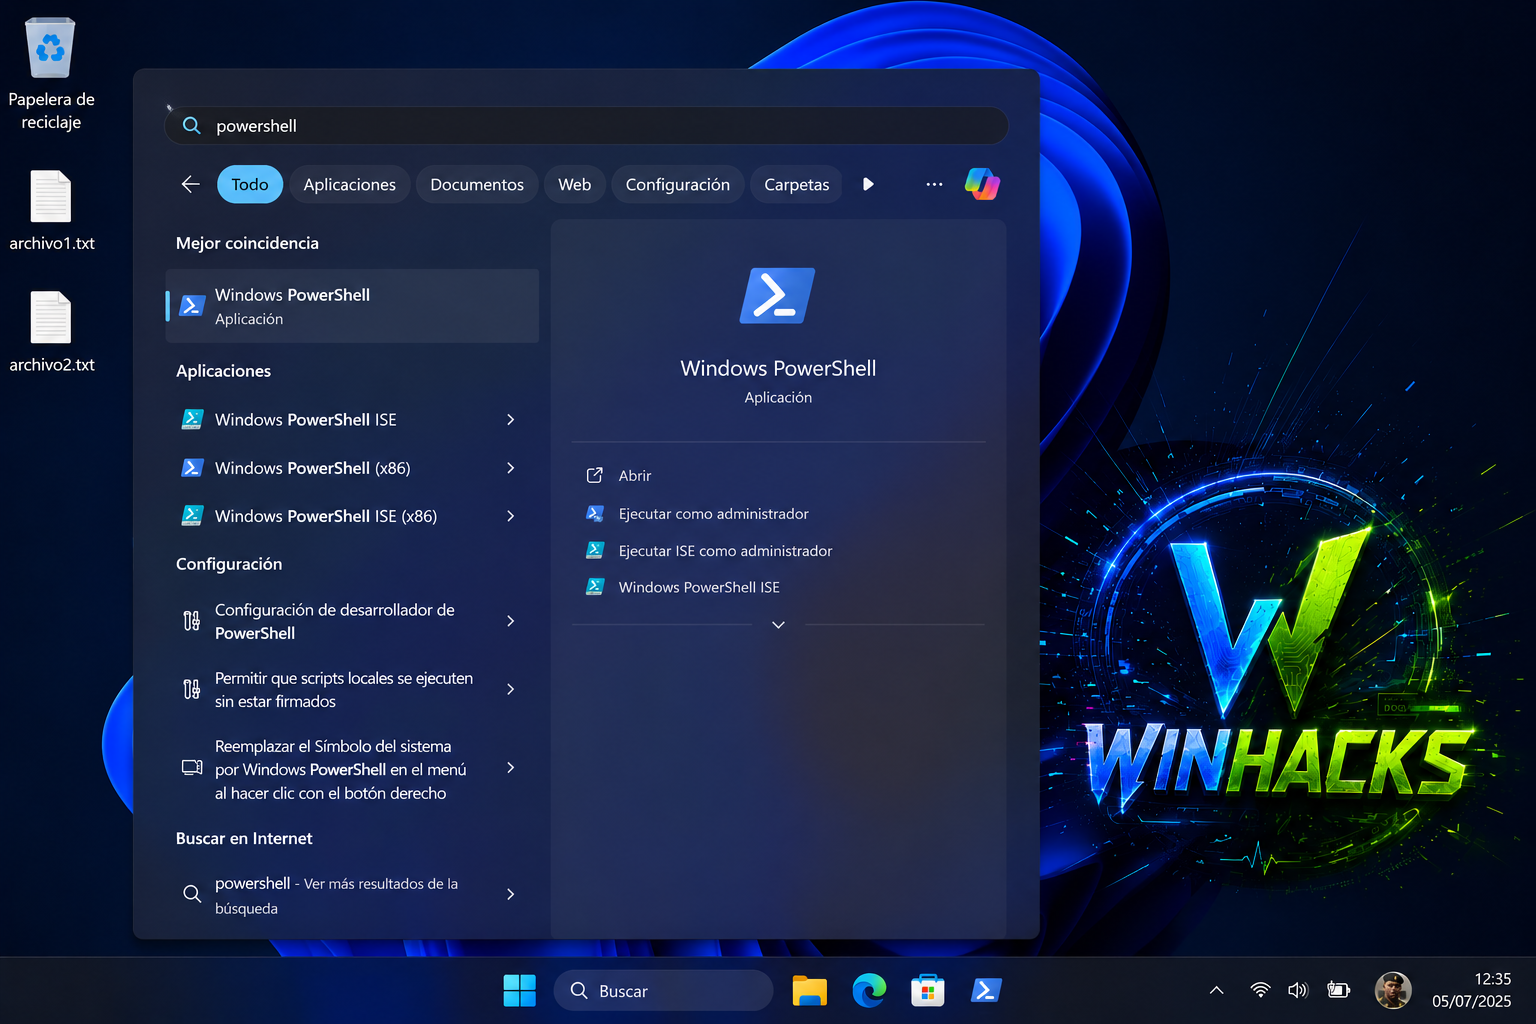Expand Windows PowerShell ISE (x86) chevron
The image size is (1536, 1024).
(x=510, y=516)
